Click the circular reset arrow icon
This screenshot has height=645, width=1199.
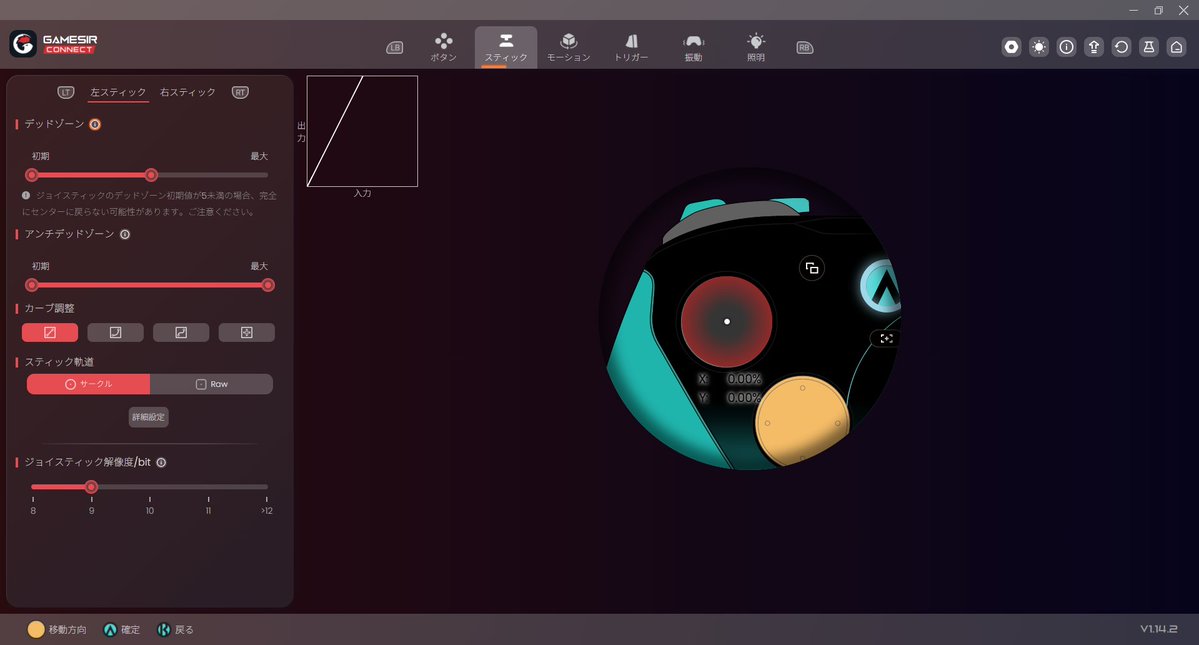tap(1121, 47)
